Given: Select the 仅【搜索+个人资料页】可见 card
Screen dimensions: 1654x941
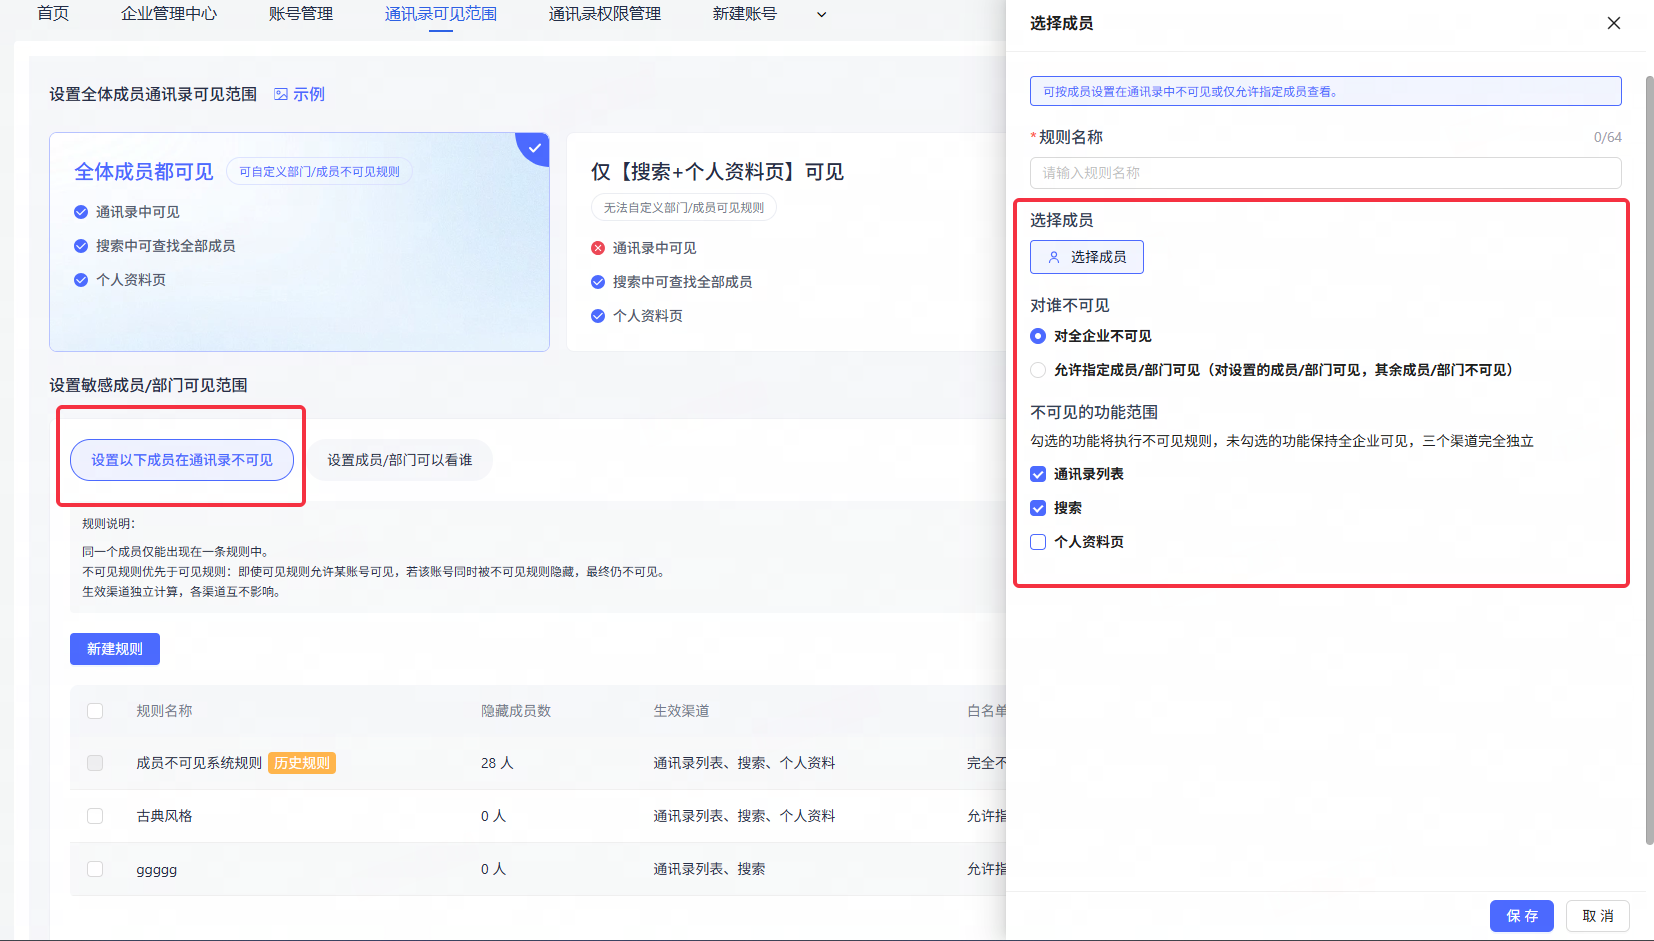Looking at the screenshot, I should tap(786, 242).
